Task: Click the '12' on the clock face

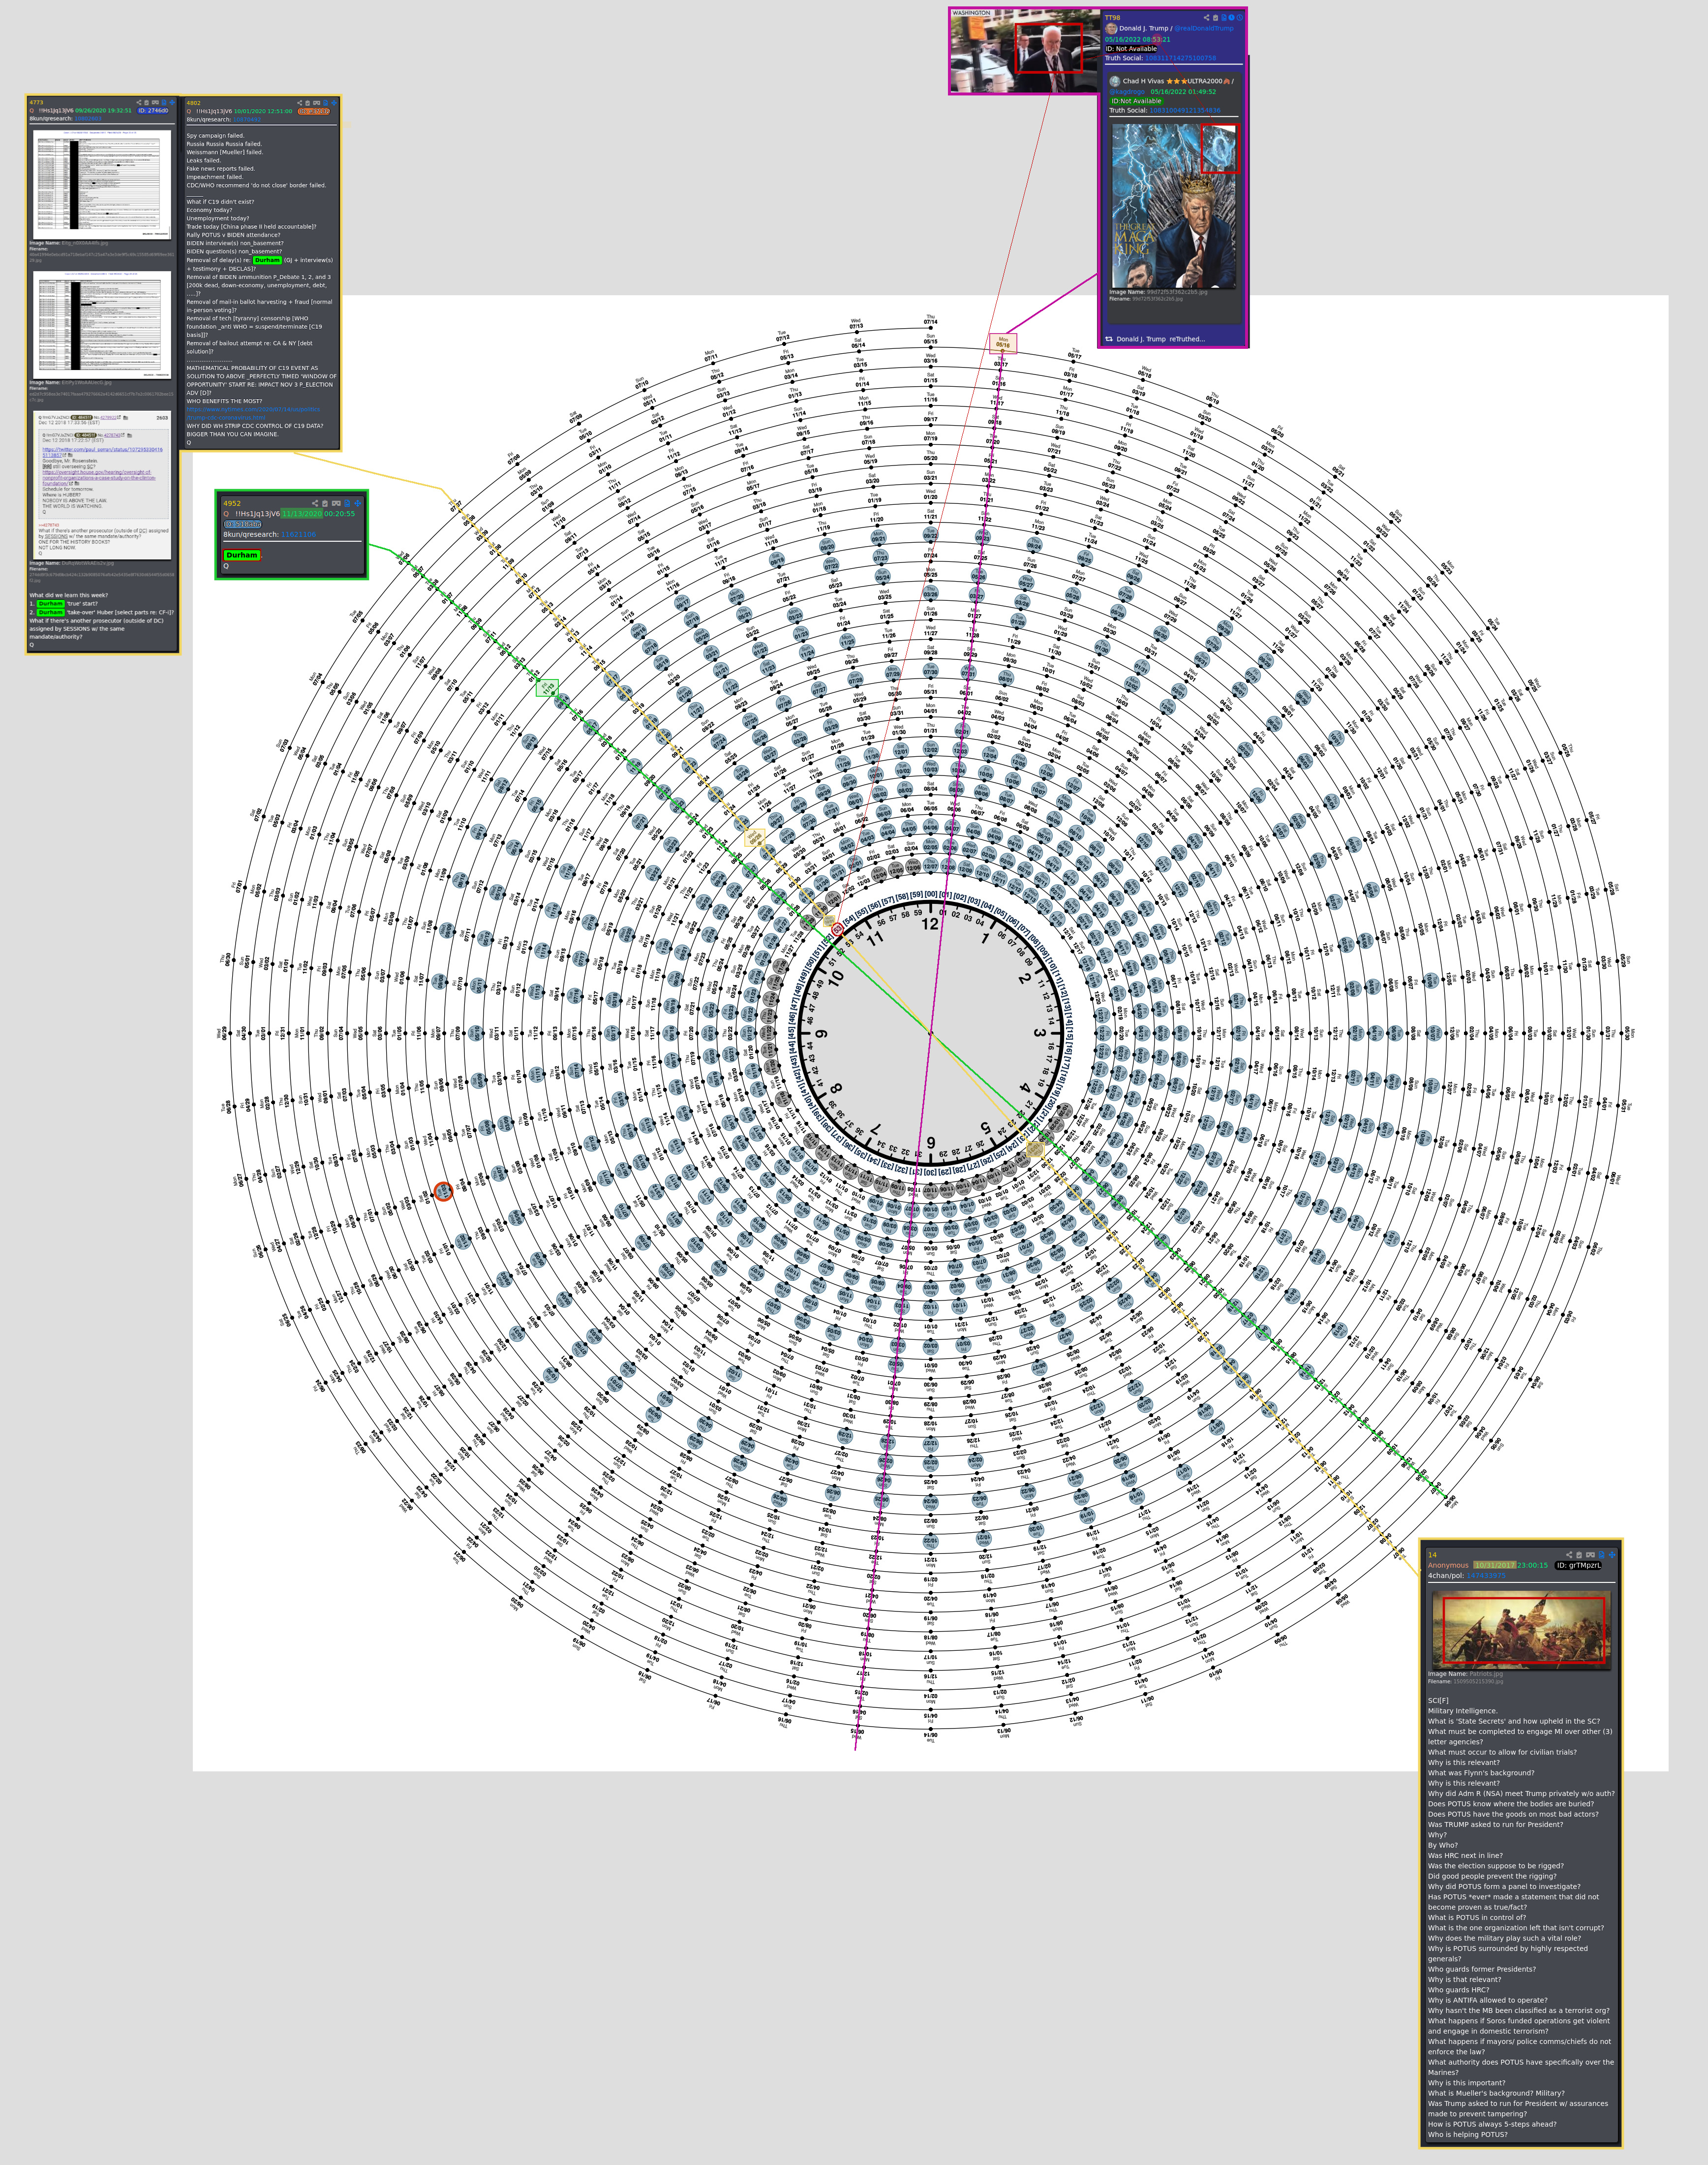Action: [x=930, y=923]
